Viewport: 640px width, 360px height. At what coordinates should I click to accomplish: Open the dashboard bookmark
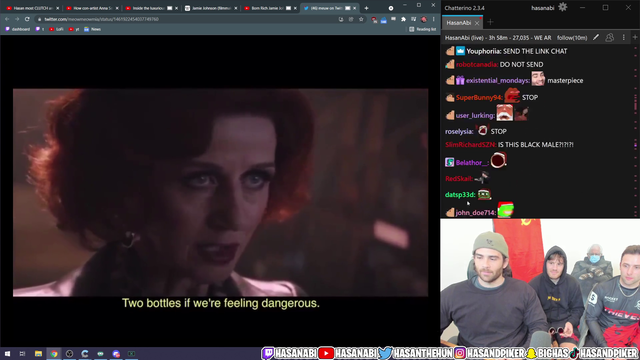click(18, 29)
